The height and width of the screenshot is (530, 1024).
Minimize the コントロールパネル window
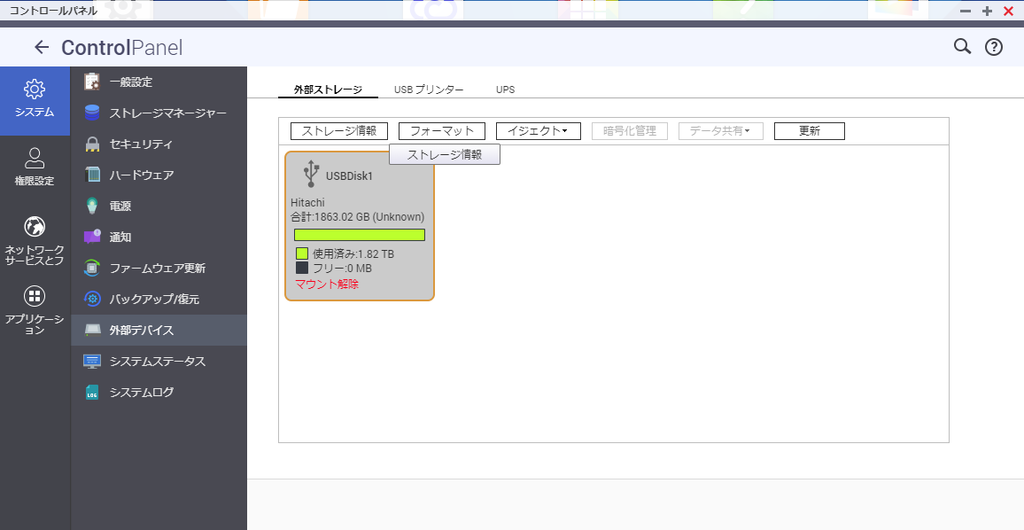click(965, 11)
